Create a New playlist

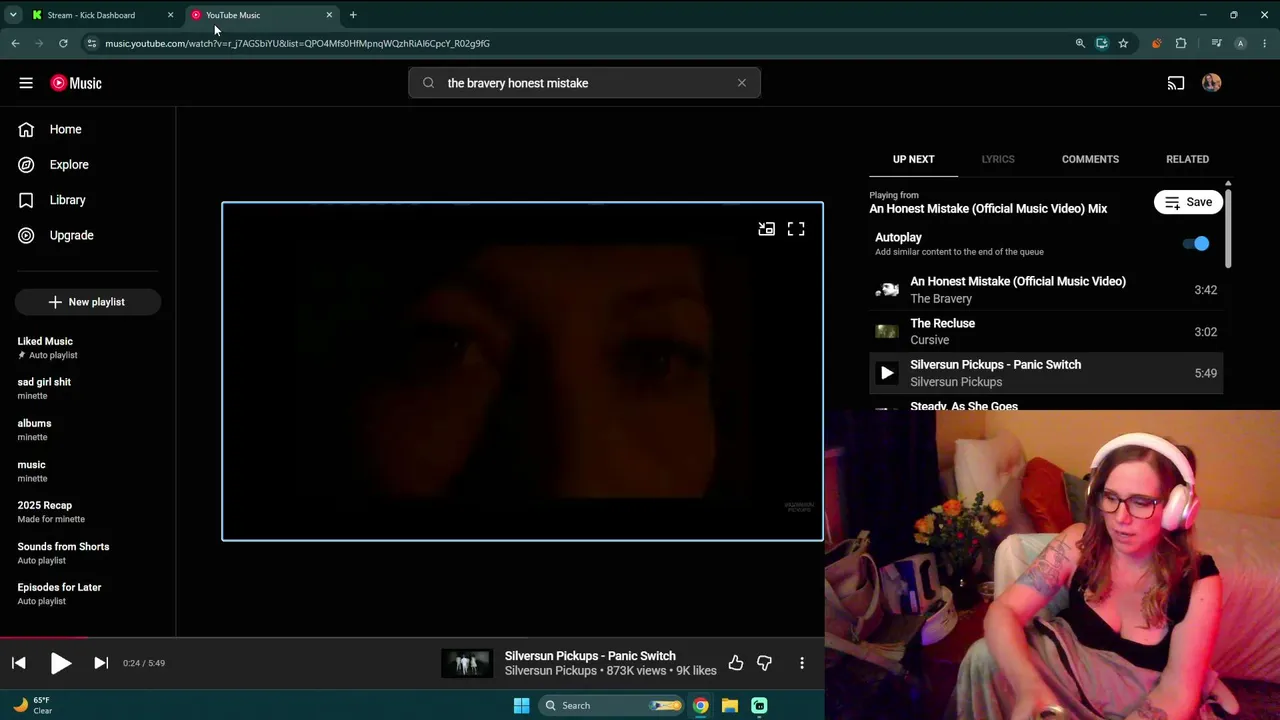87,302
